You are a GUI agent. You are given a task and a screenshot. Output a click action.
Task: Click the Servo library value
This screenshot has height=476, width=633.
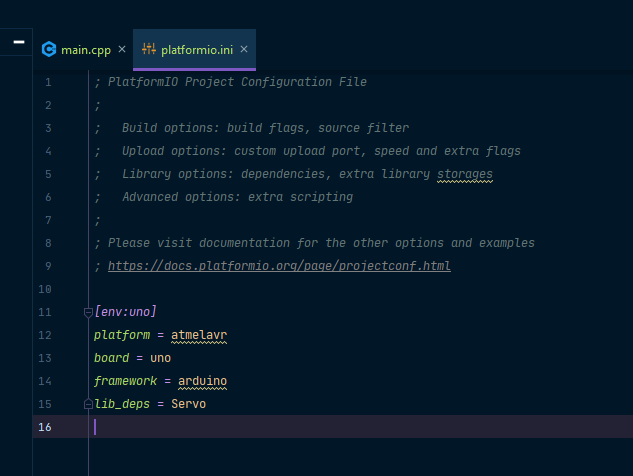[189, 404]
